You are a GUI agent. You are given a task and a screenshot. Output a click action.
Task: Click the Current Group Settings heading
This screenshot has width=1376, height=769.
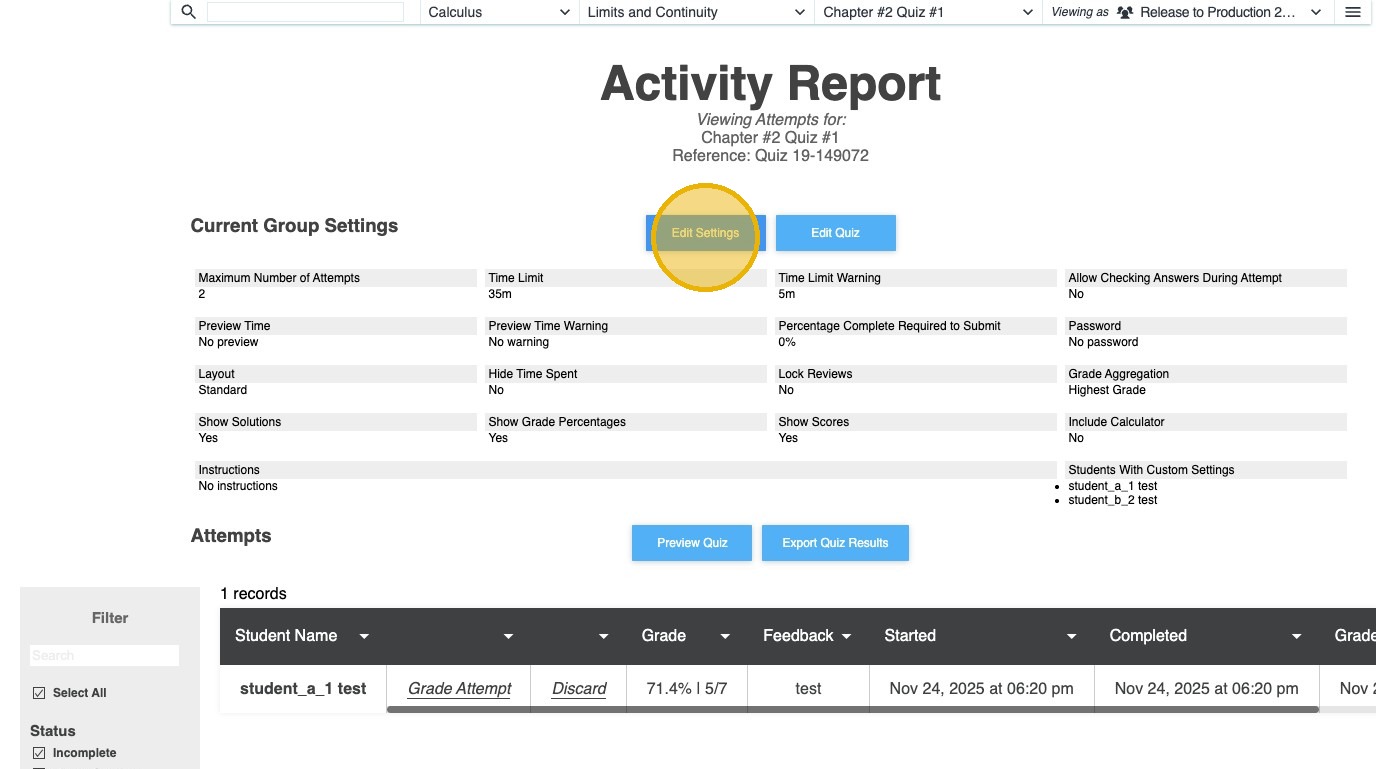[294, 226]
